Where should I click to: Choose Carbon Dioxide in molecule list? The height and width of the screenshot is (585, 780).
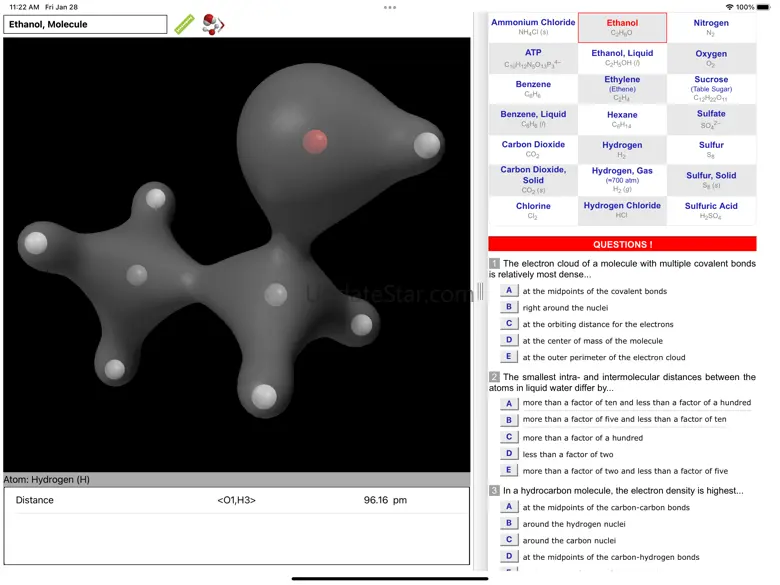[x=533, y=149]
